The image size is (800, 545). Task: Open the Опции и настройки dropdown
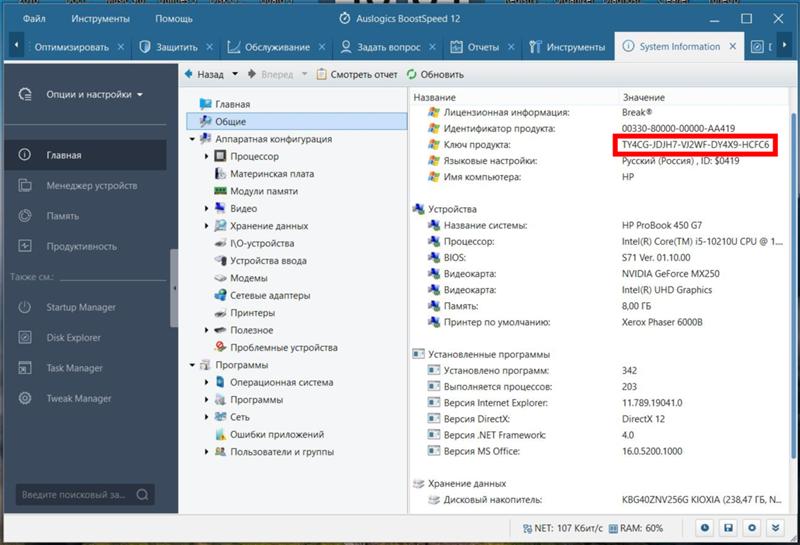[x=94, y=94]
